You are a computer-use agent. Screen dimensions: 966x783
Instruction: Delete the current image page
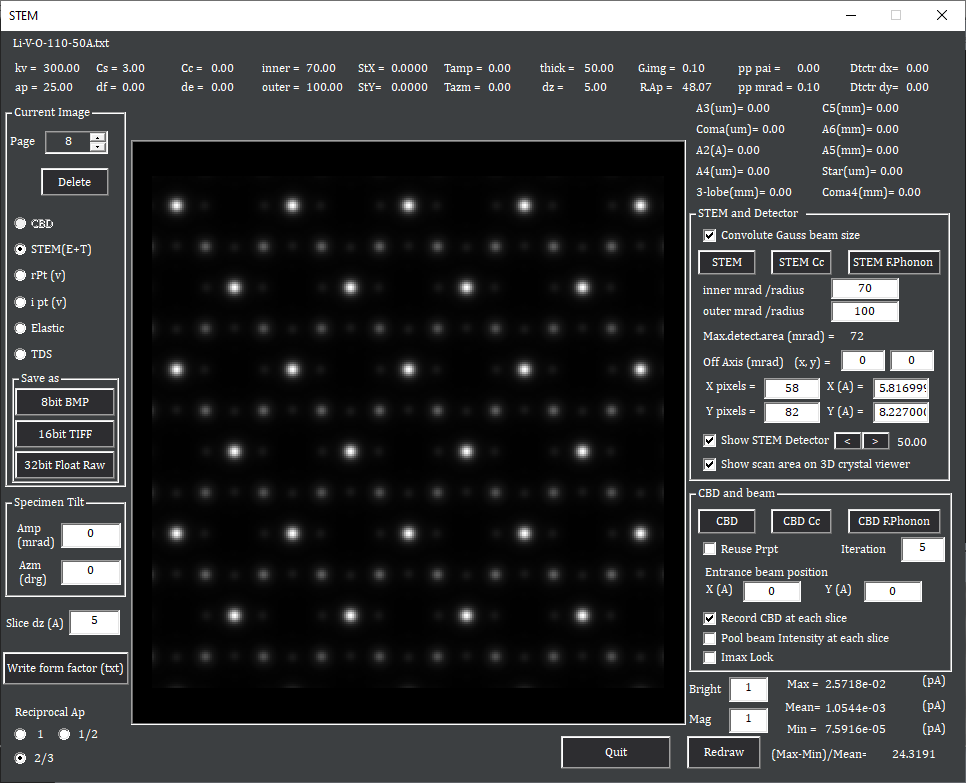[x=75, y=182]
